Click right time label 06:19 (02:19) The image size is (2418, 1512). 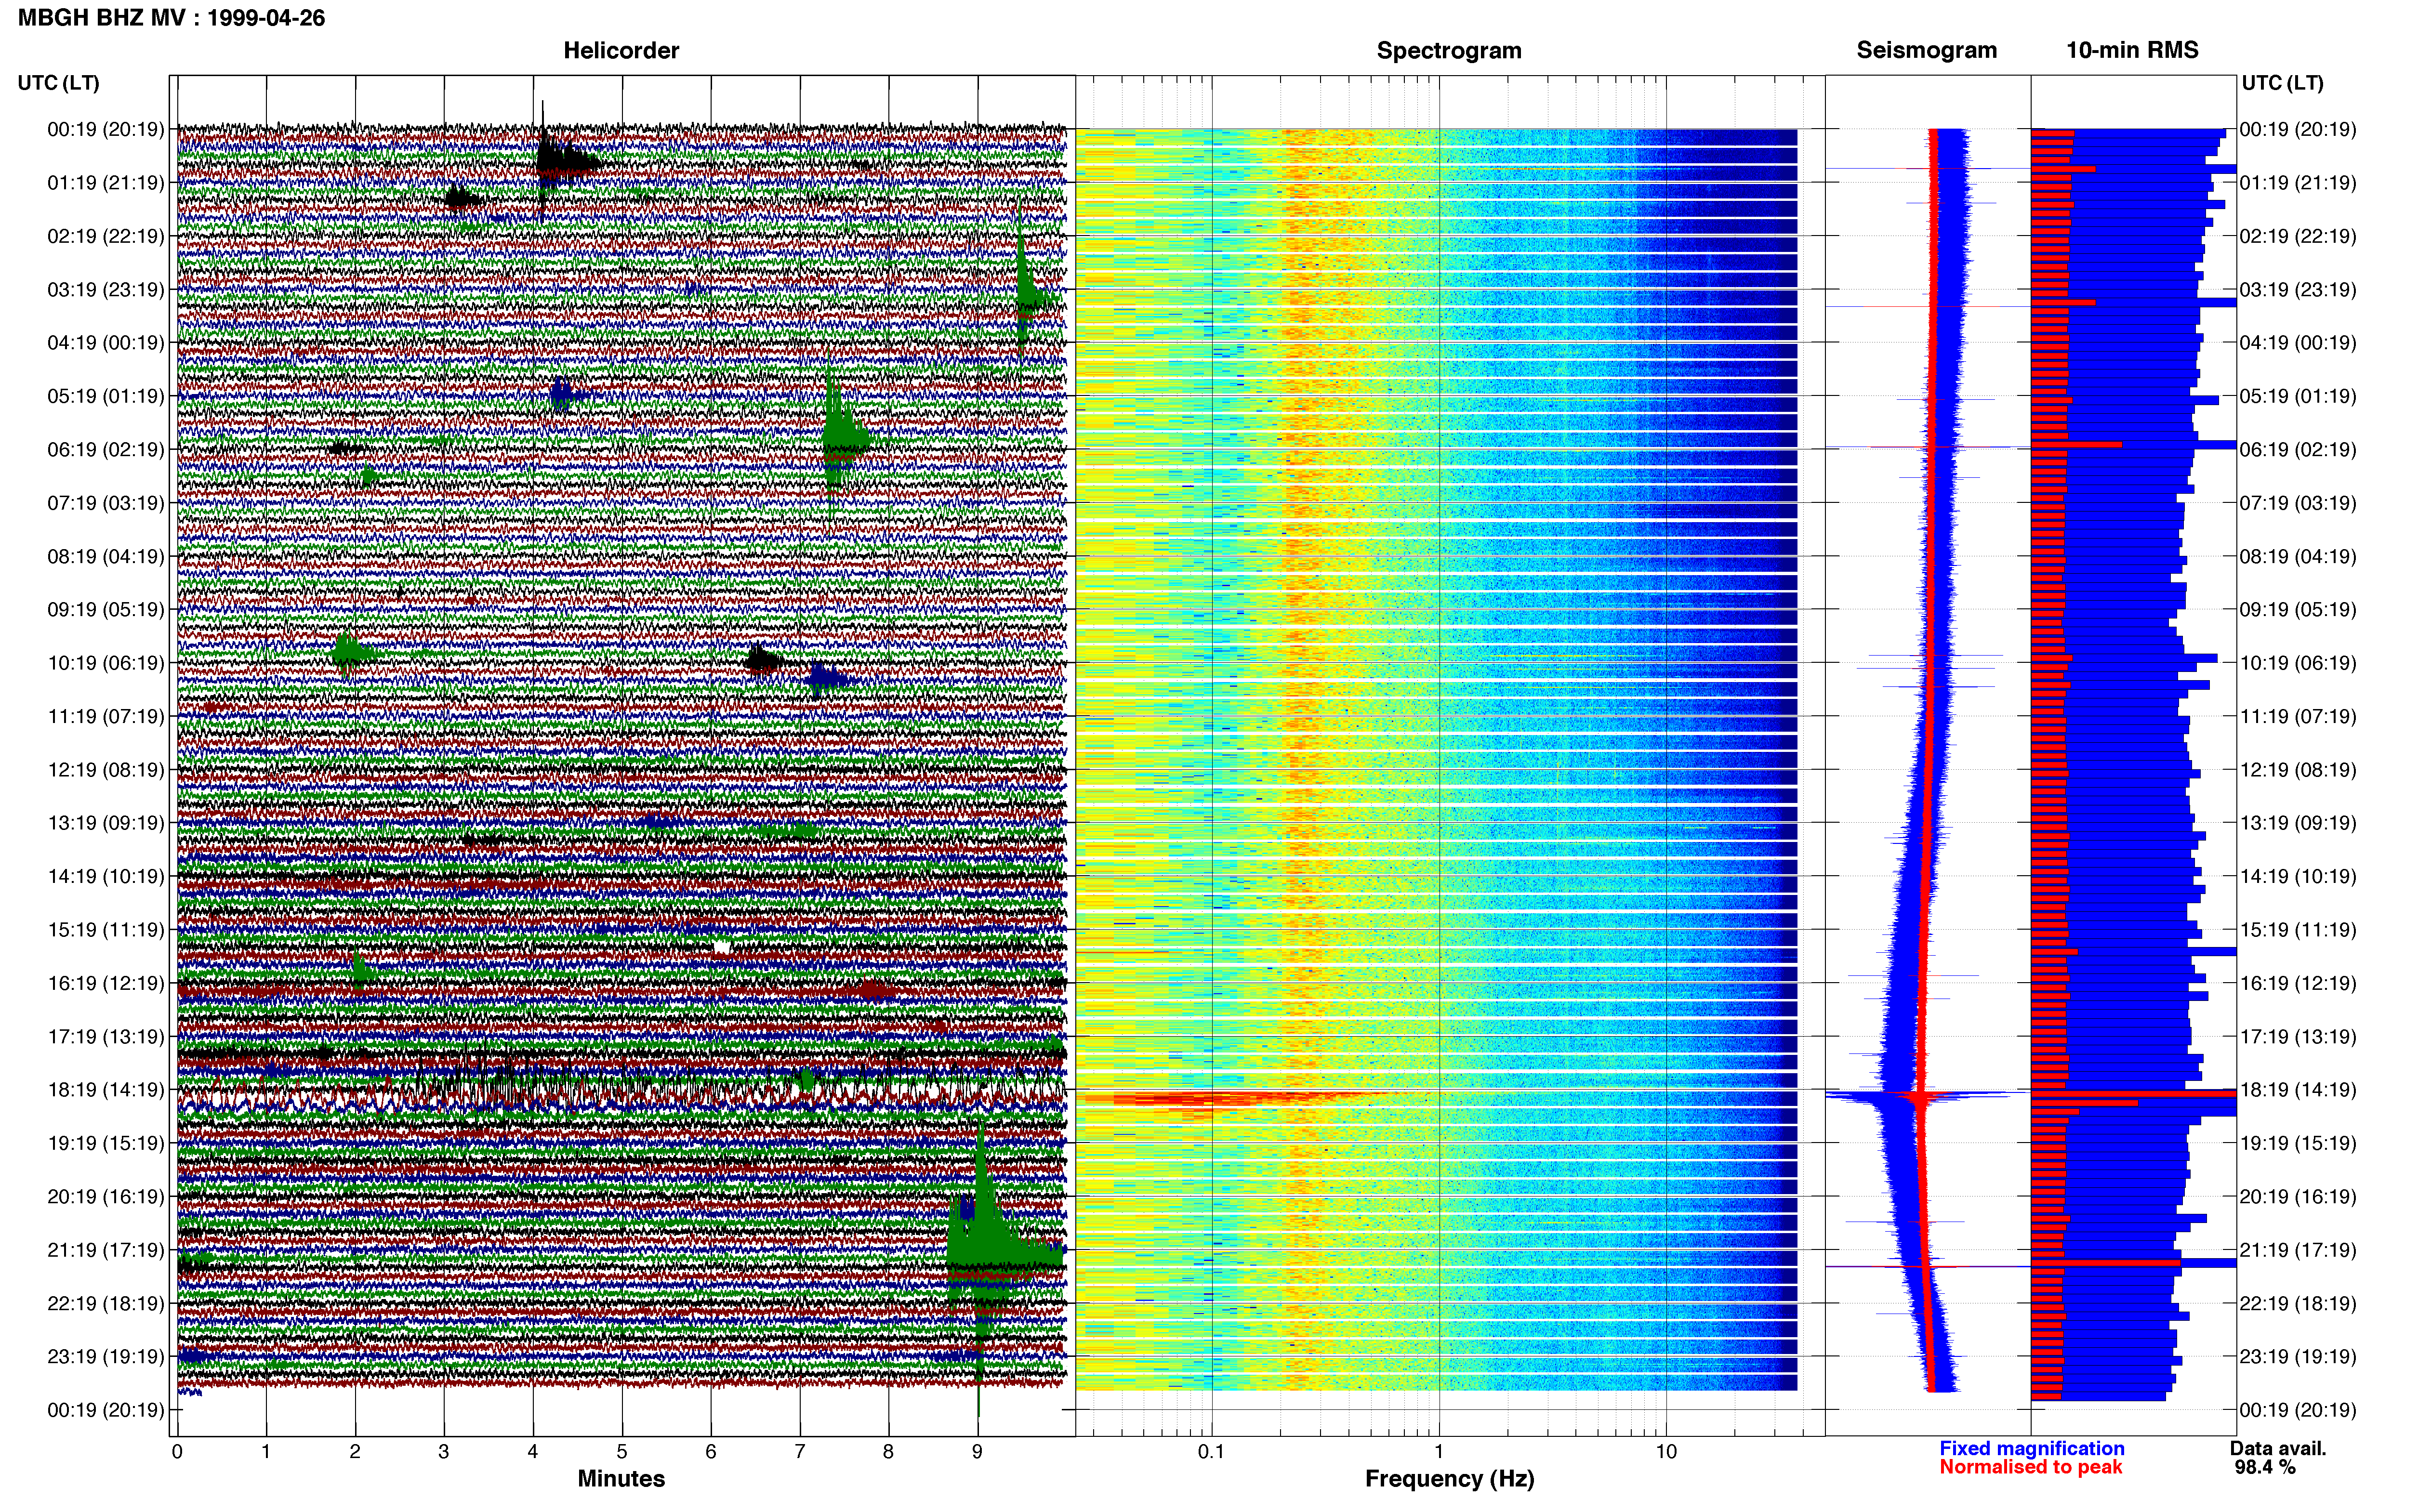coord(2297,449)
